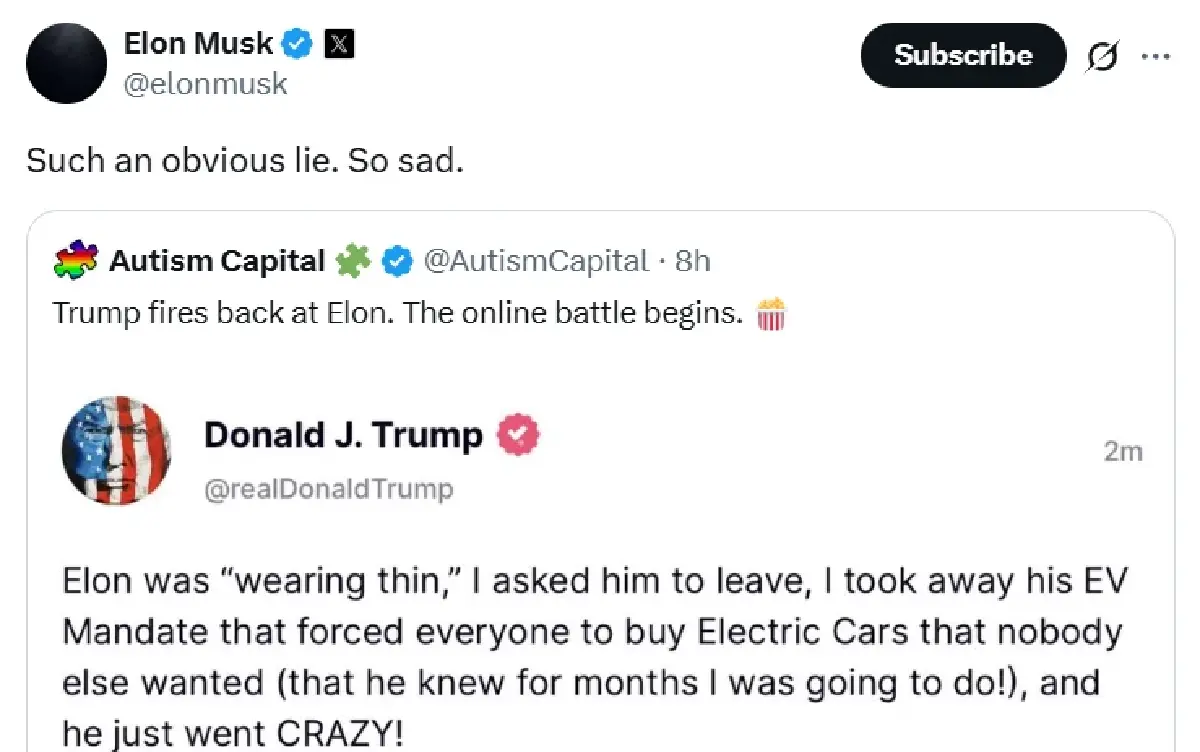Image resolution: width=1200 pixels, height=752 pixels.
Task: Click the green puzzle piece emoji
Action: click(x=353, y=261)
